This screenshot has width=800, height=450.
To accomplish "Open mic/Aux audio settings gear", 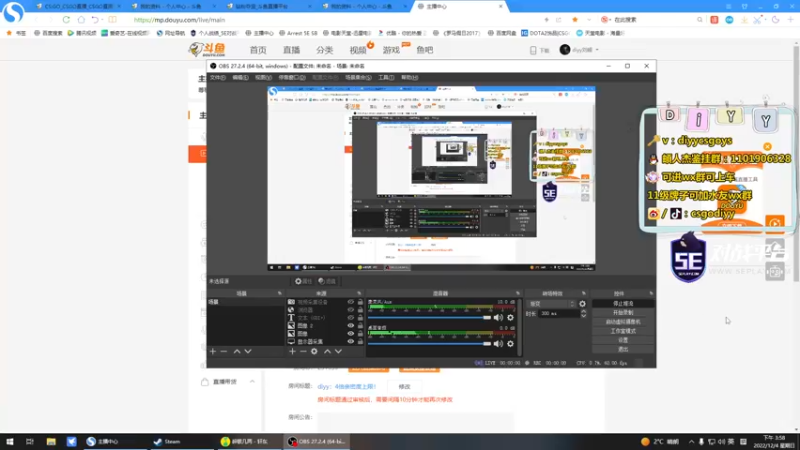I will point(510,317).
